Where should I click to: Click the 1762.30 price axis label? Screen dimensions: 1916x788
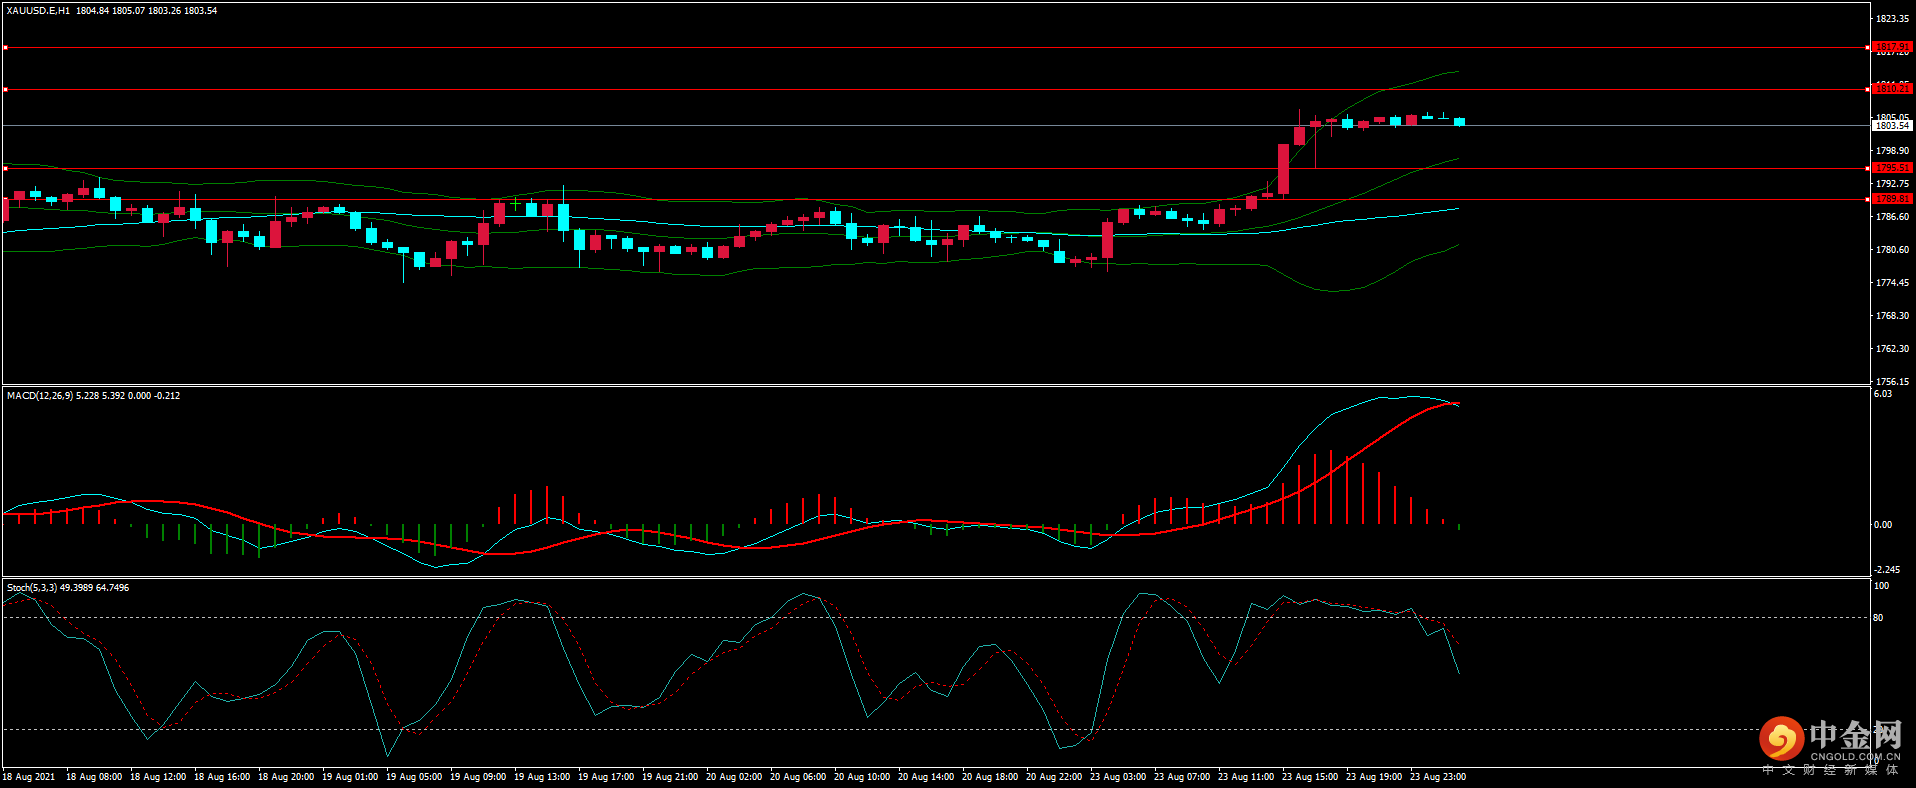(1892, 349)
